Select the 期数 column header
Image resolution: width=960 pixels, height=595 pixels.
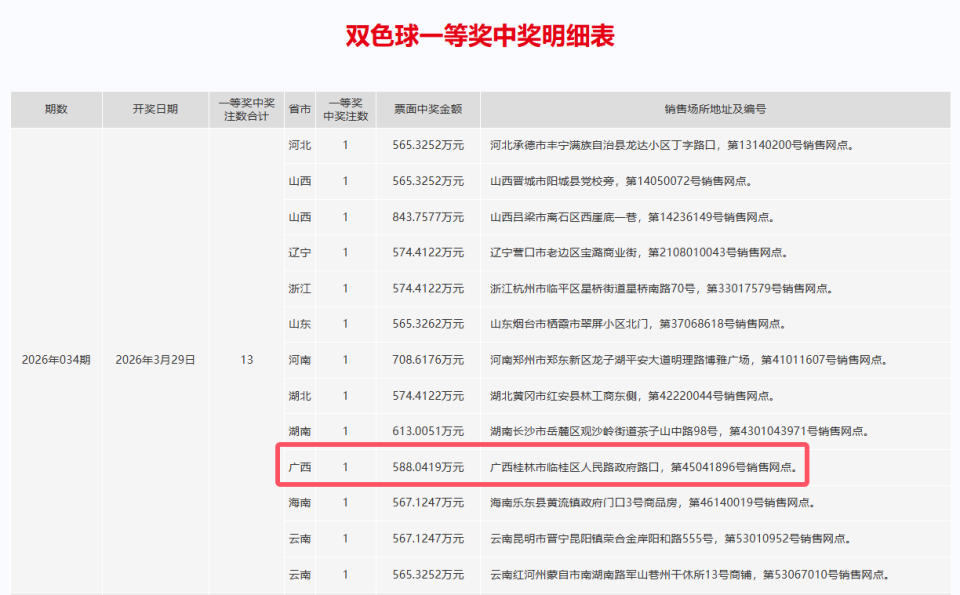pyautogui.click(x=56, y=110)
